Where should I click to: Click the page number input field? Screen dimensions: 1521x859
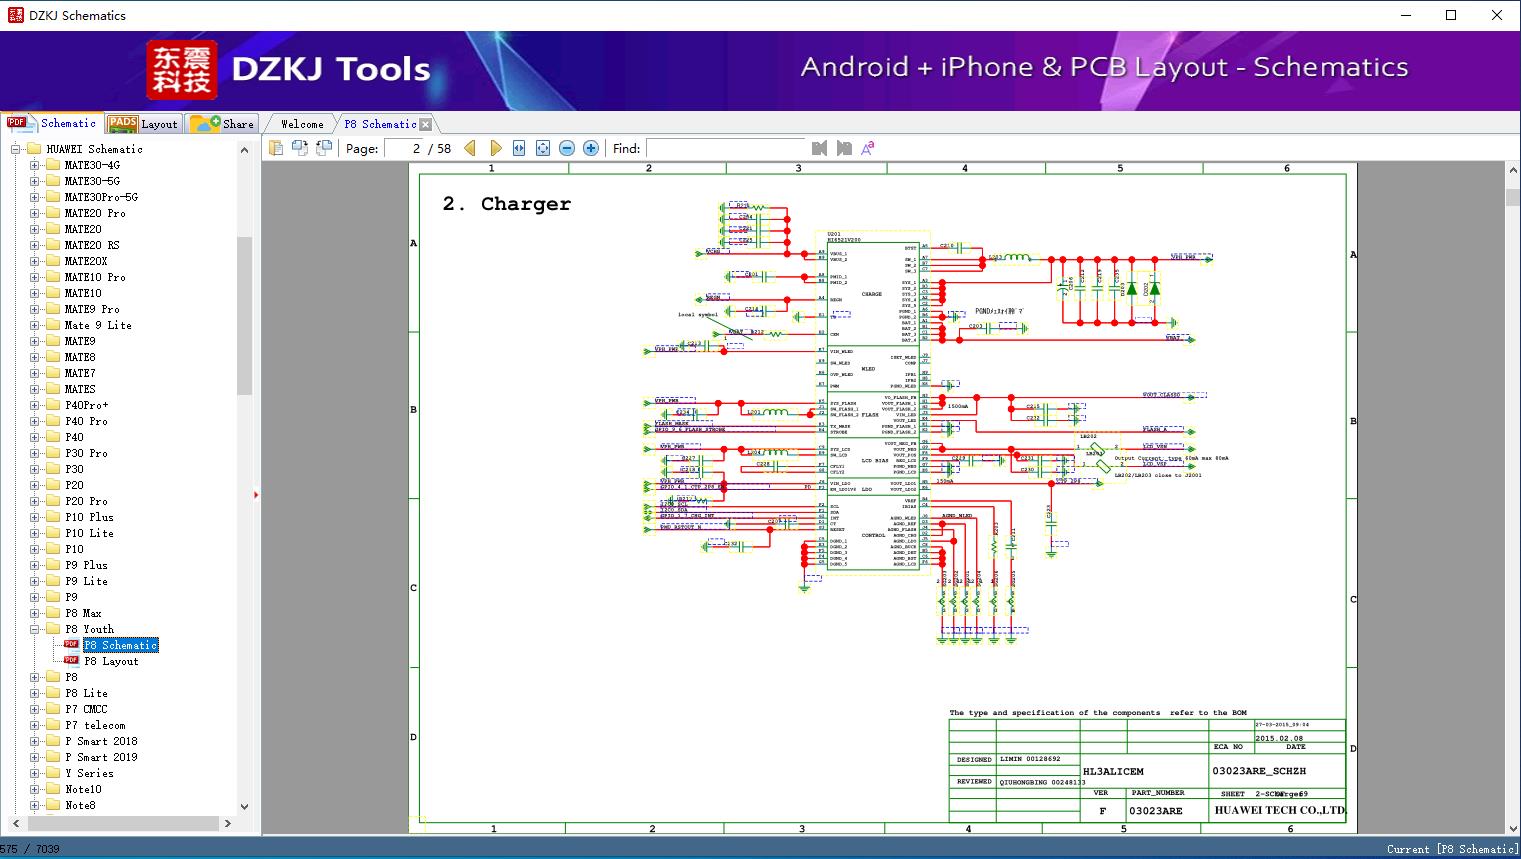(403, 148)
